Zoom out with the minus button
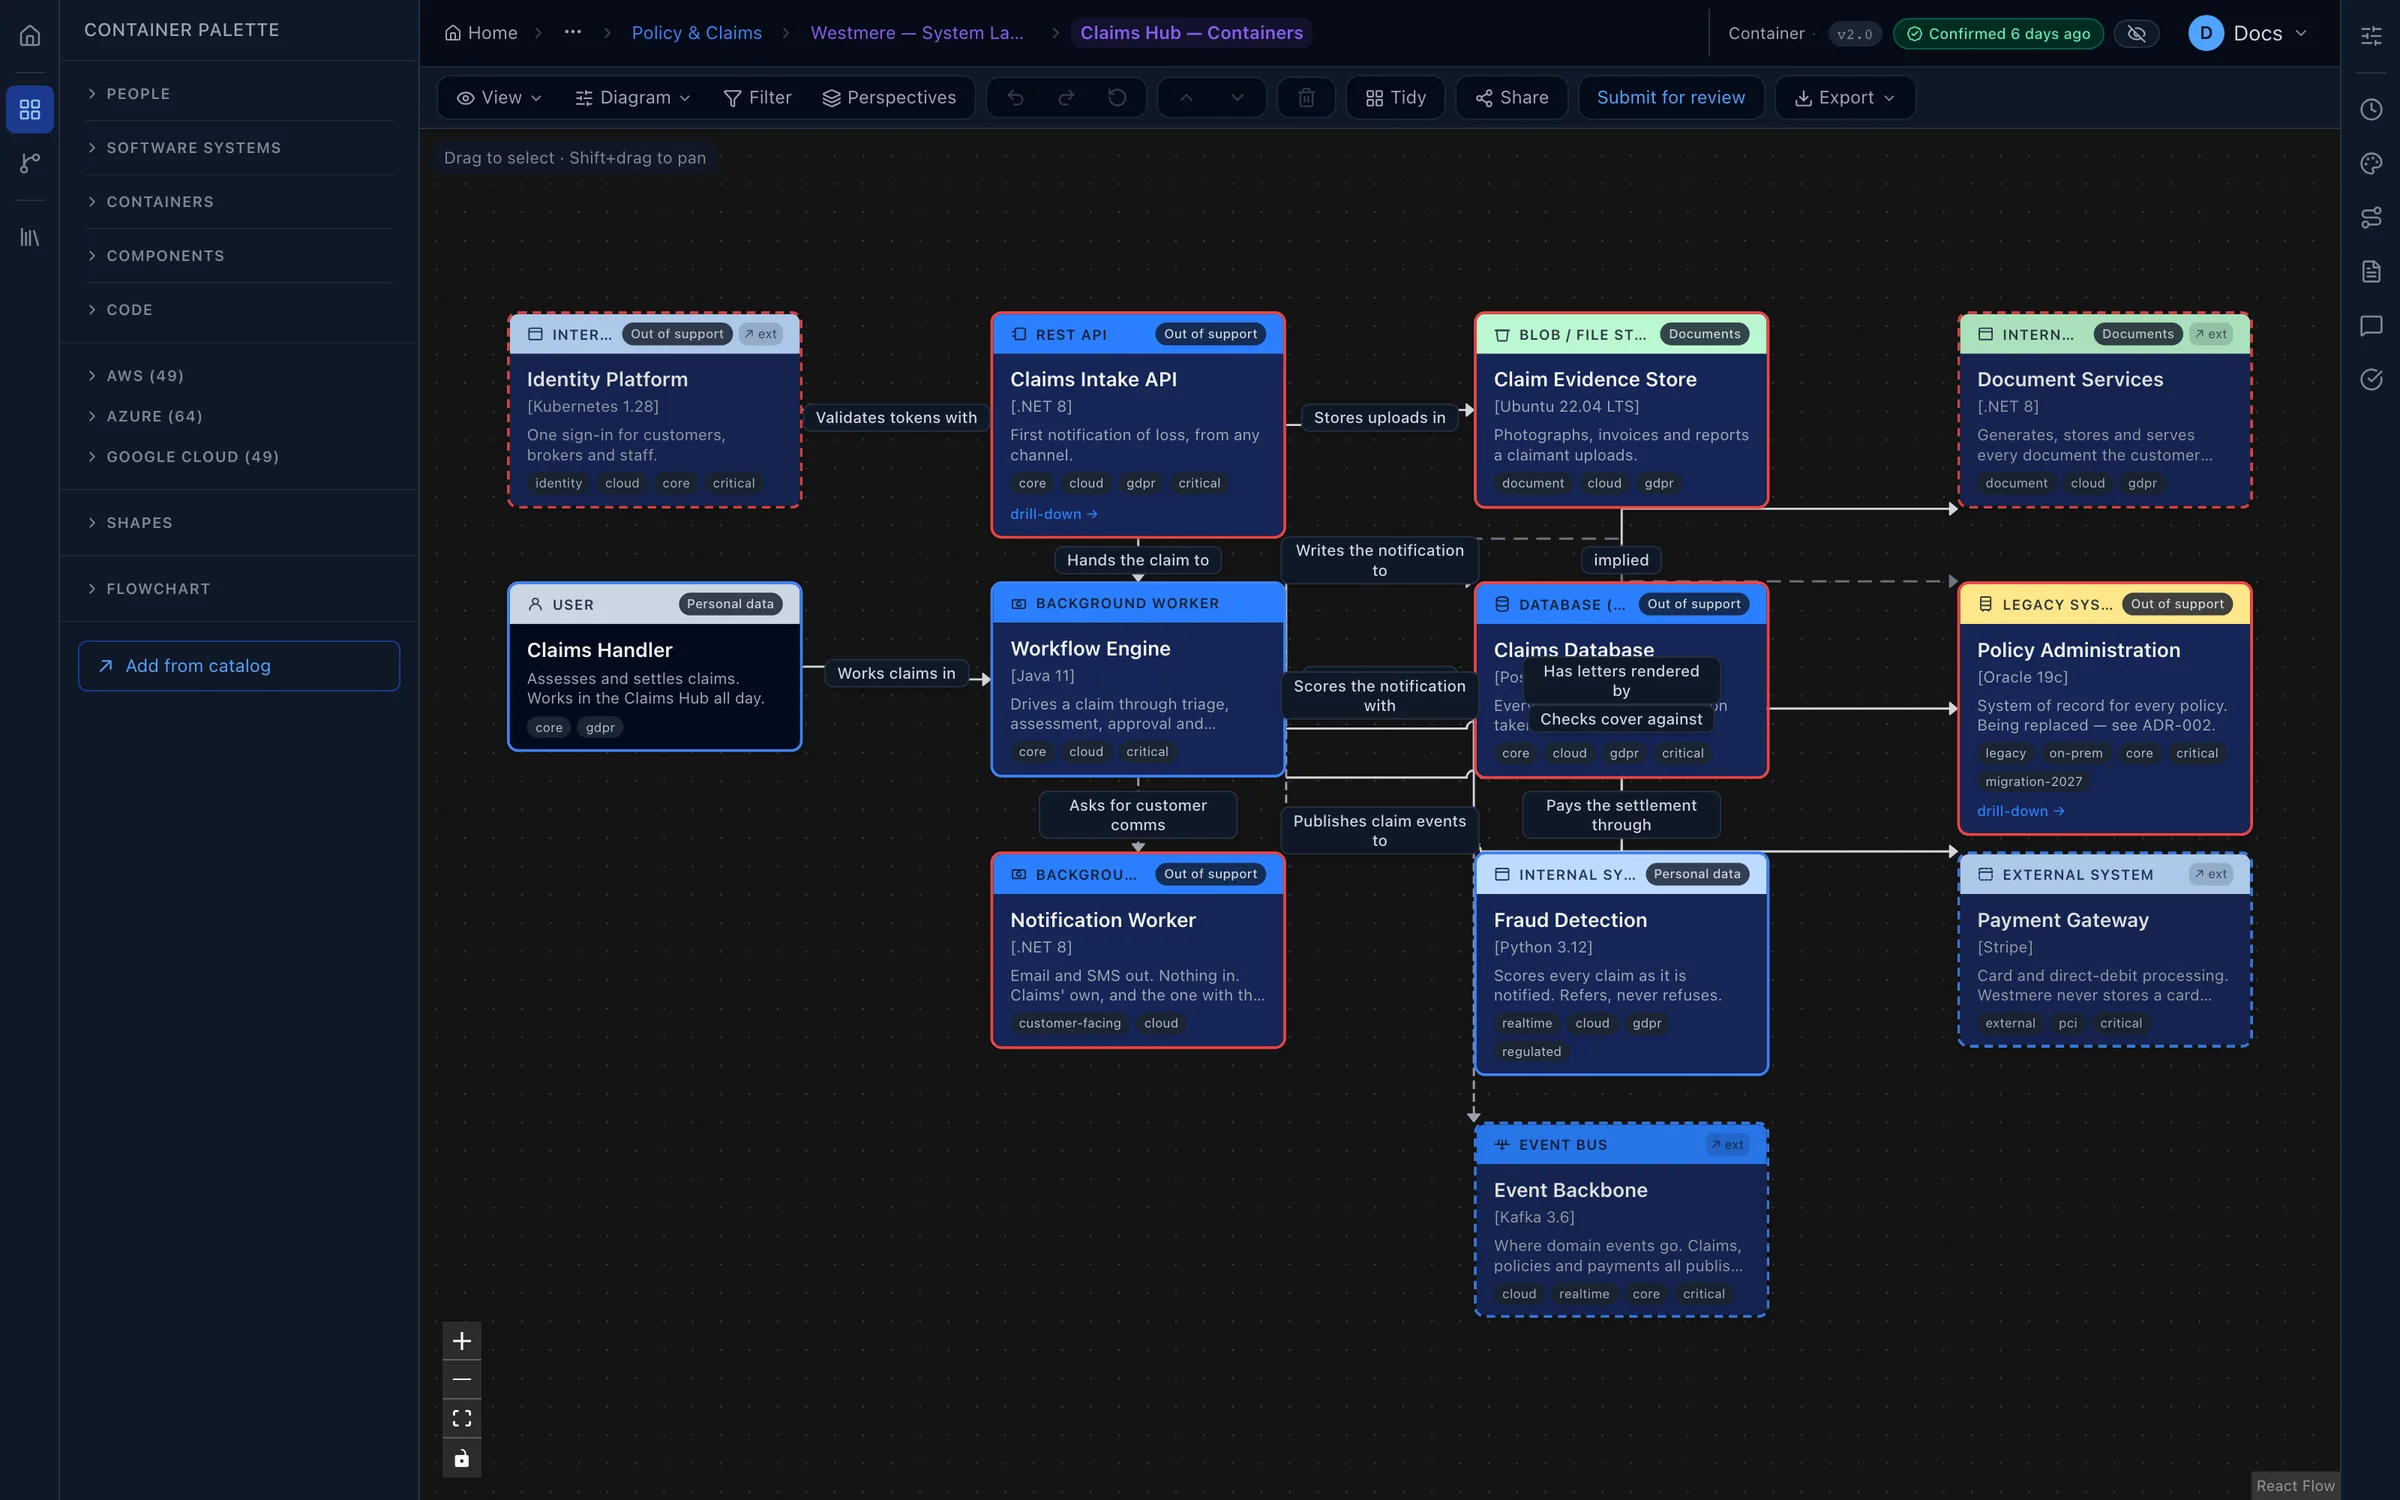This screenshot has width=2400, height=1500. click(462, 1380)
